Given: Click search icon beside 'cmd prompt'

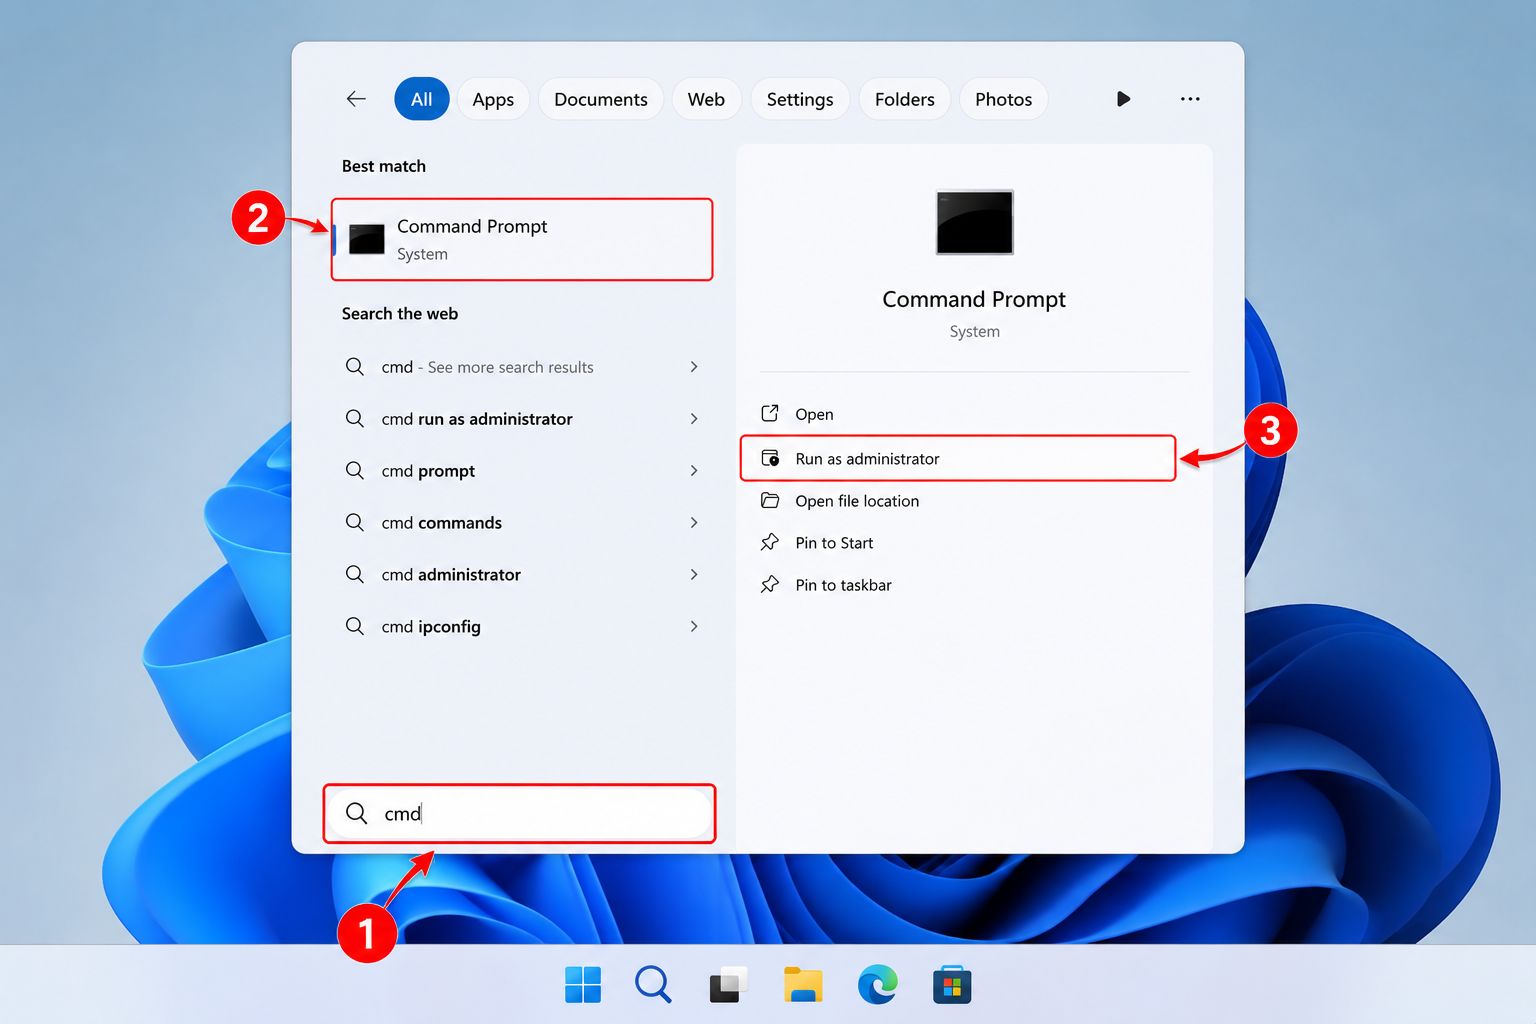Looking at the screenshot, I should coord(354,470).
